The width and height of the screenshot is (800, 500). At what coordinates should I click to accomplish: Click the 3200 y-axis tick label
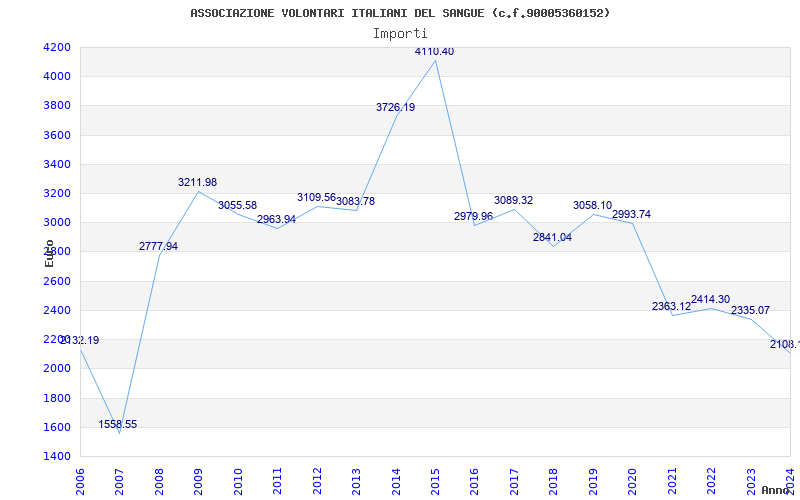coord(58,193)
